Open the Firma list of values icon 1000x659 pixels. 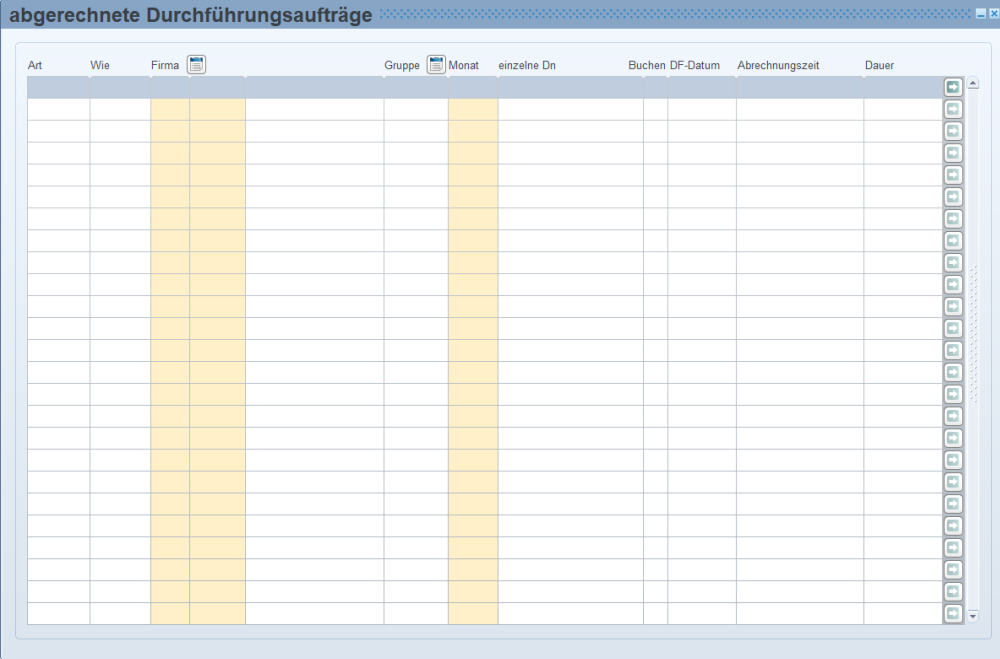point(196,64)
